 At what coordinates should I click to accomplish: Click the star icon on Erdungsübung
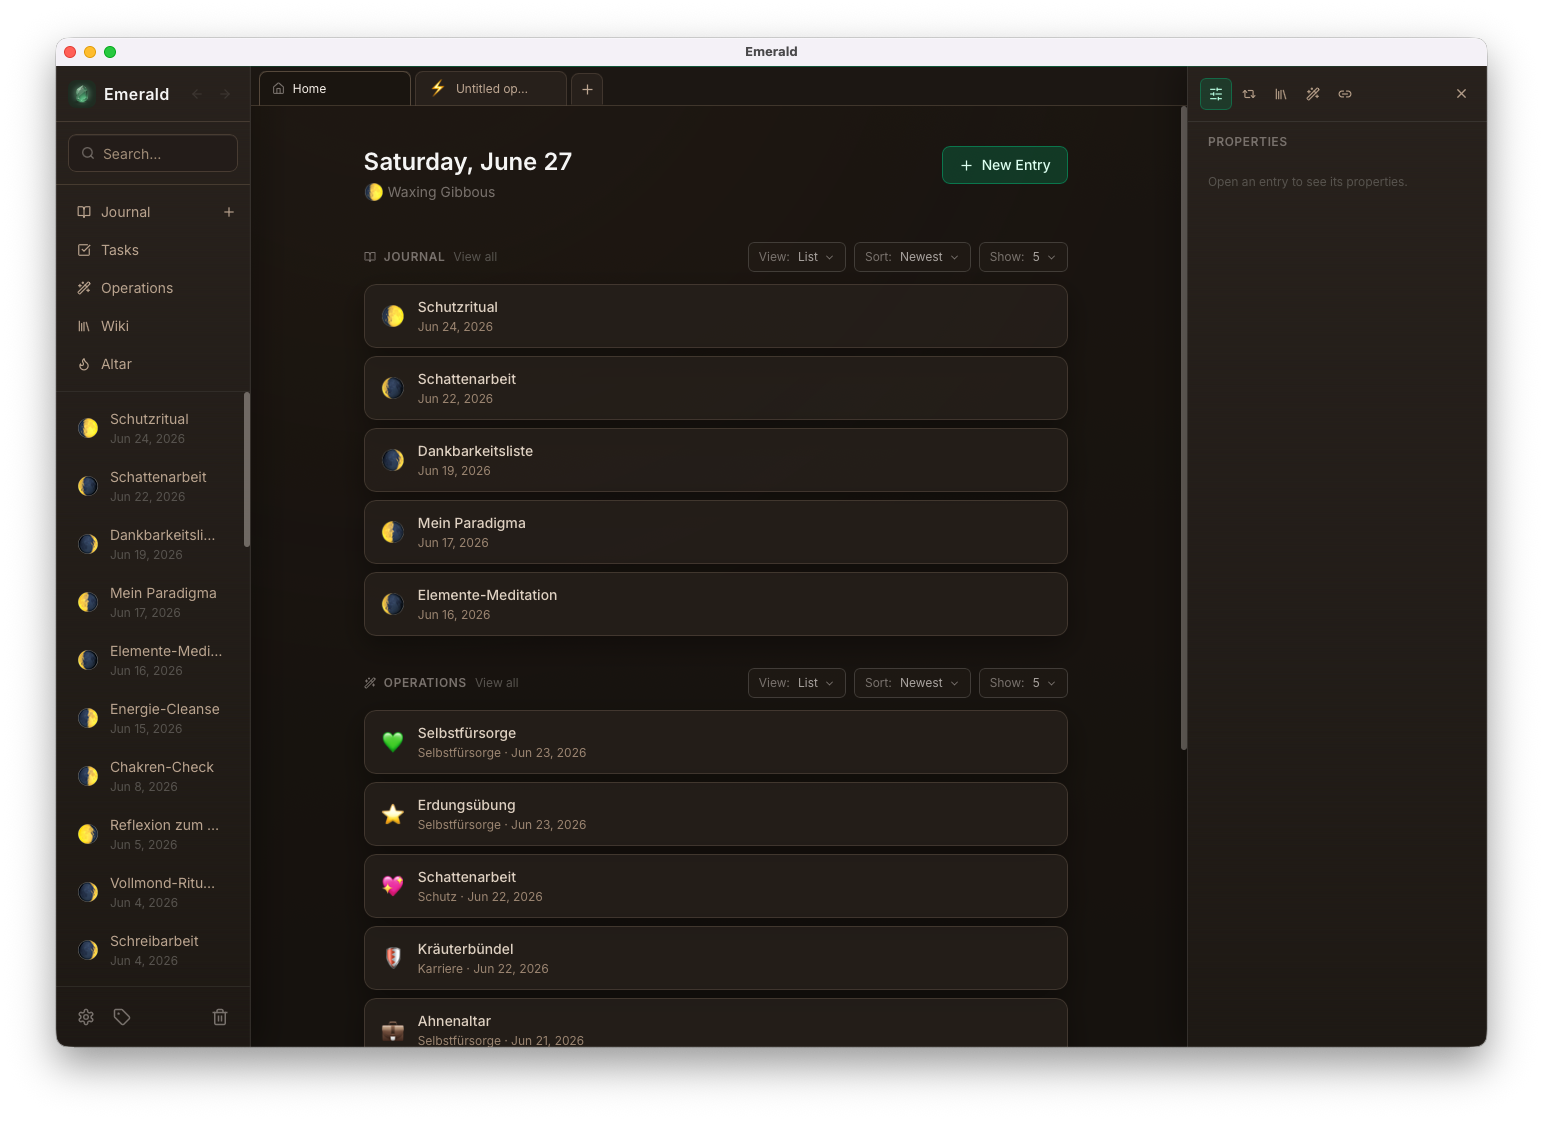[x=393, y=814]
